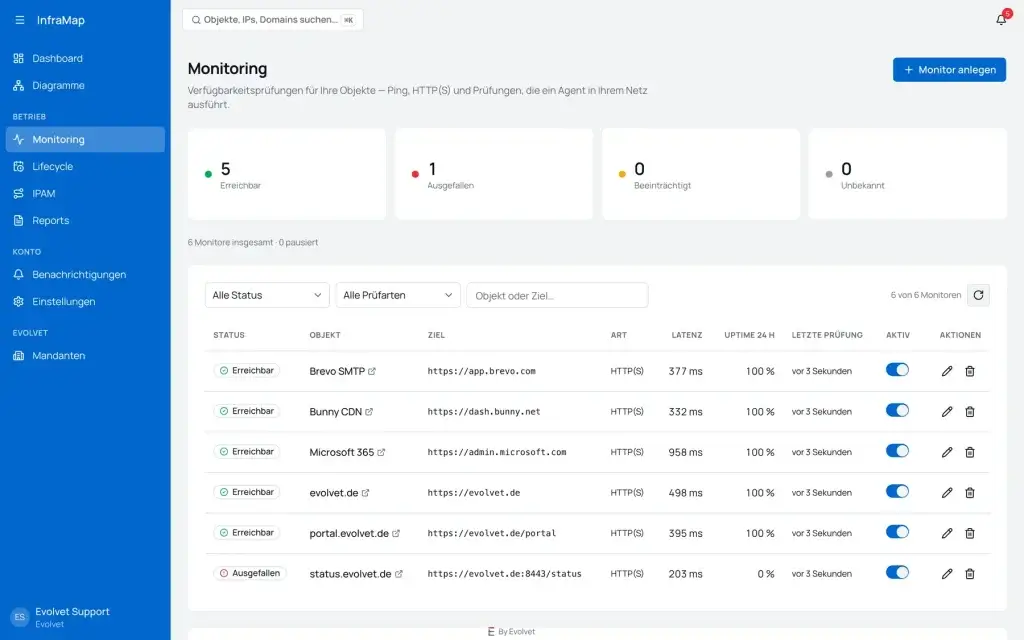Open the hamburger menu next to InfraMap

(x=20, y=20)
